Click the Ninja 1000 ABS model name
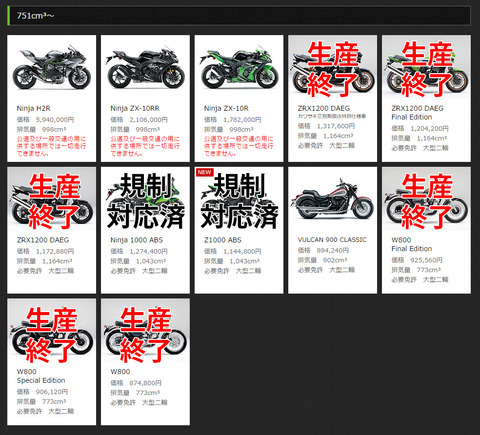480x435 pixels. coord(137,240)
